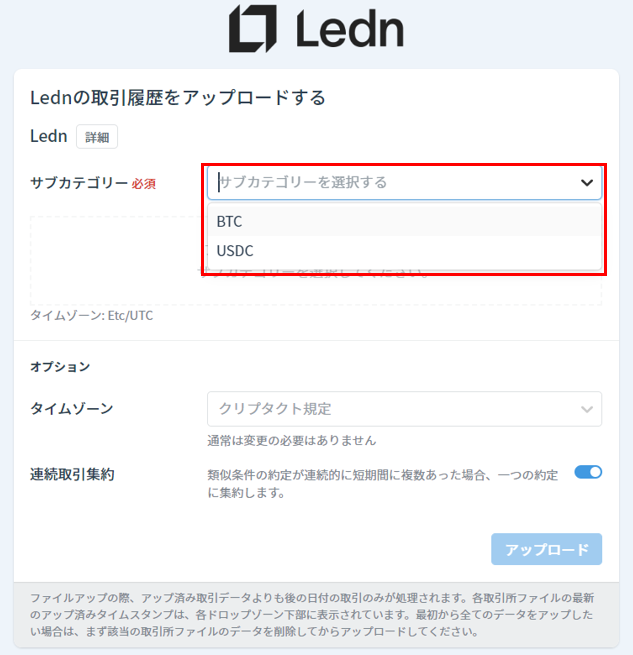The width and height of the screenshot is (633, 655).
Task: Click the タイムゾーン: Etc/UTC status text
Action: [92, 315]
